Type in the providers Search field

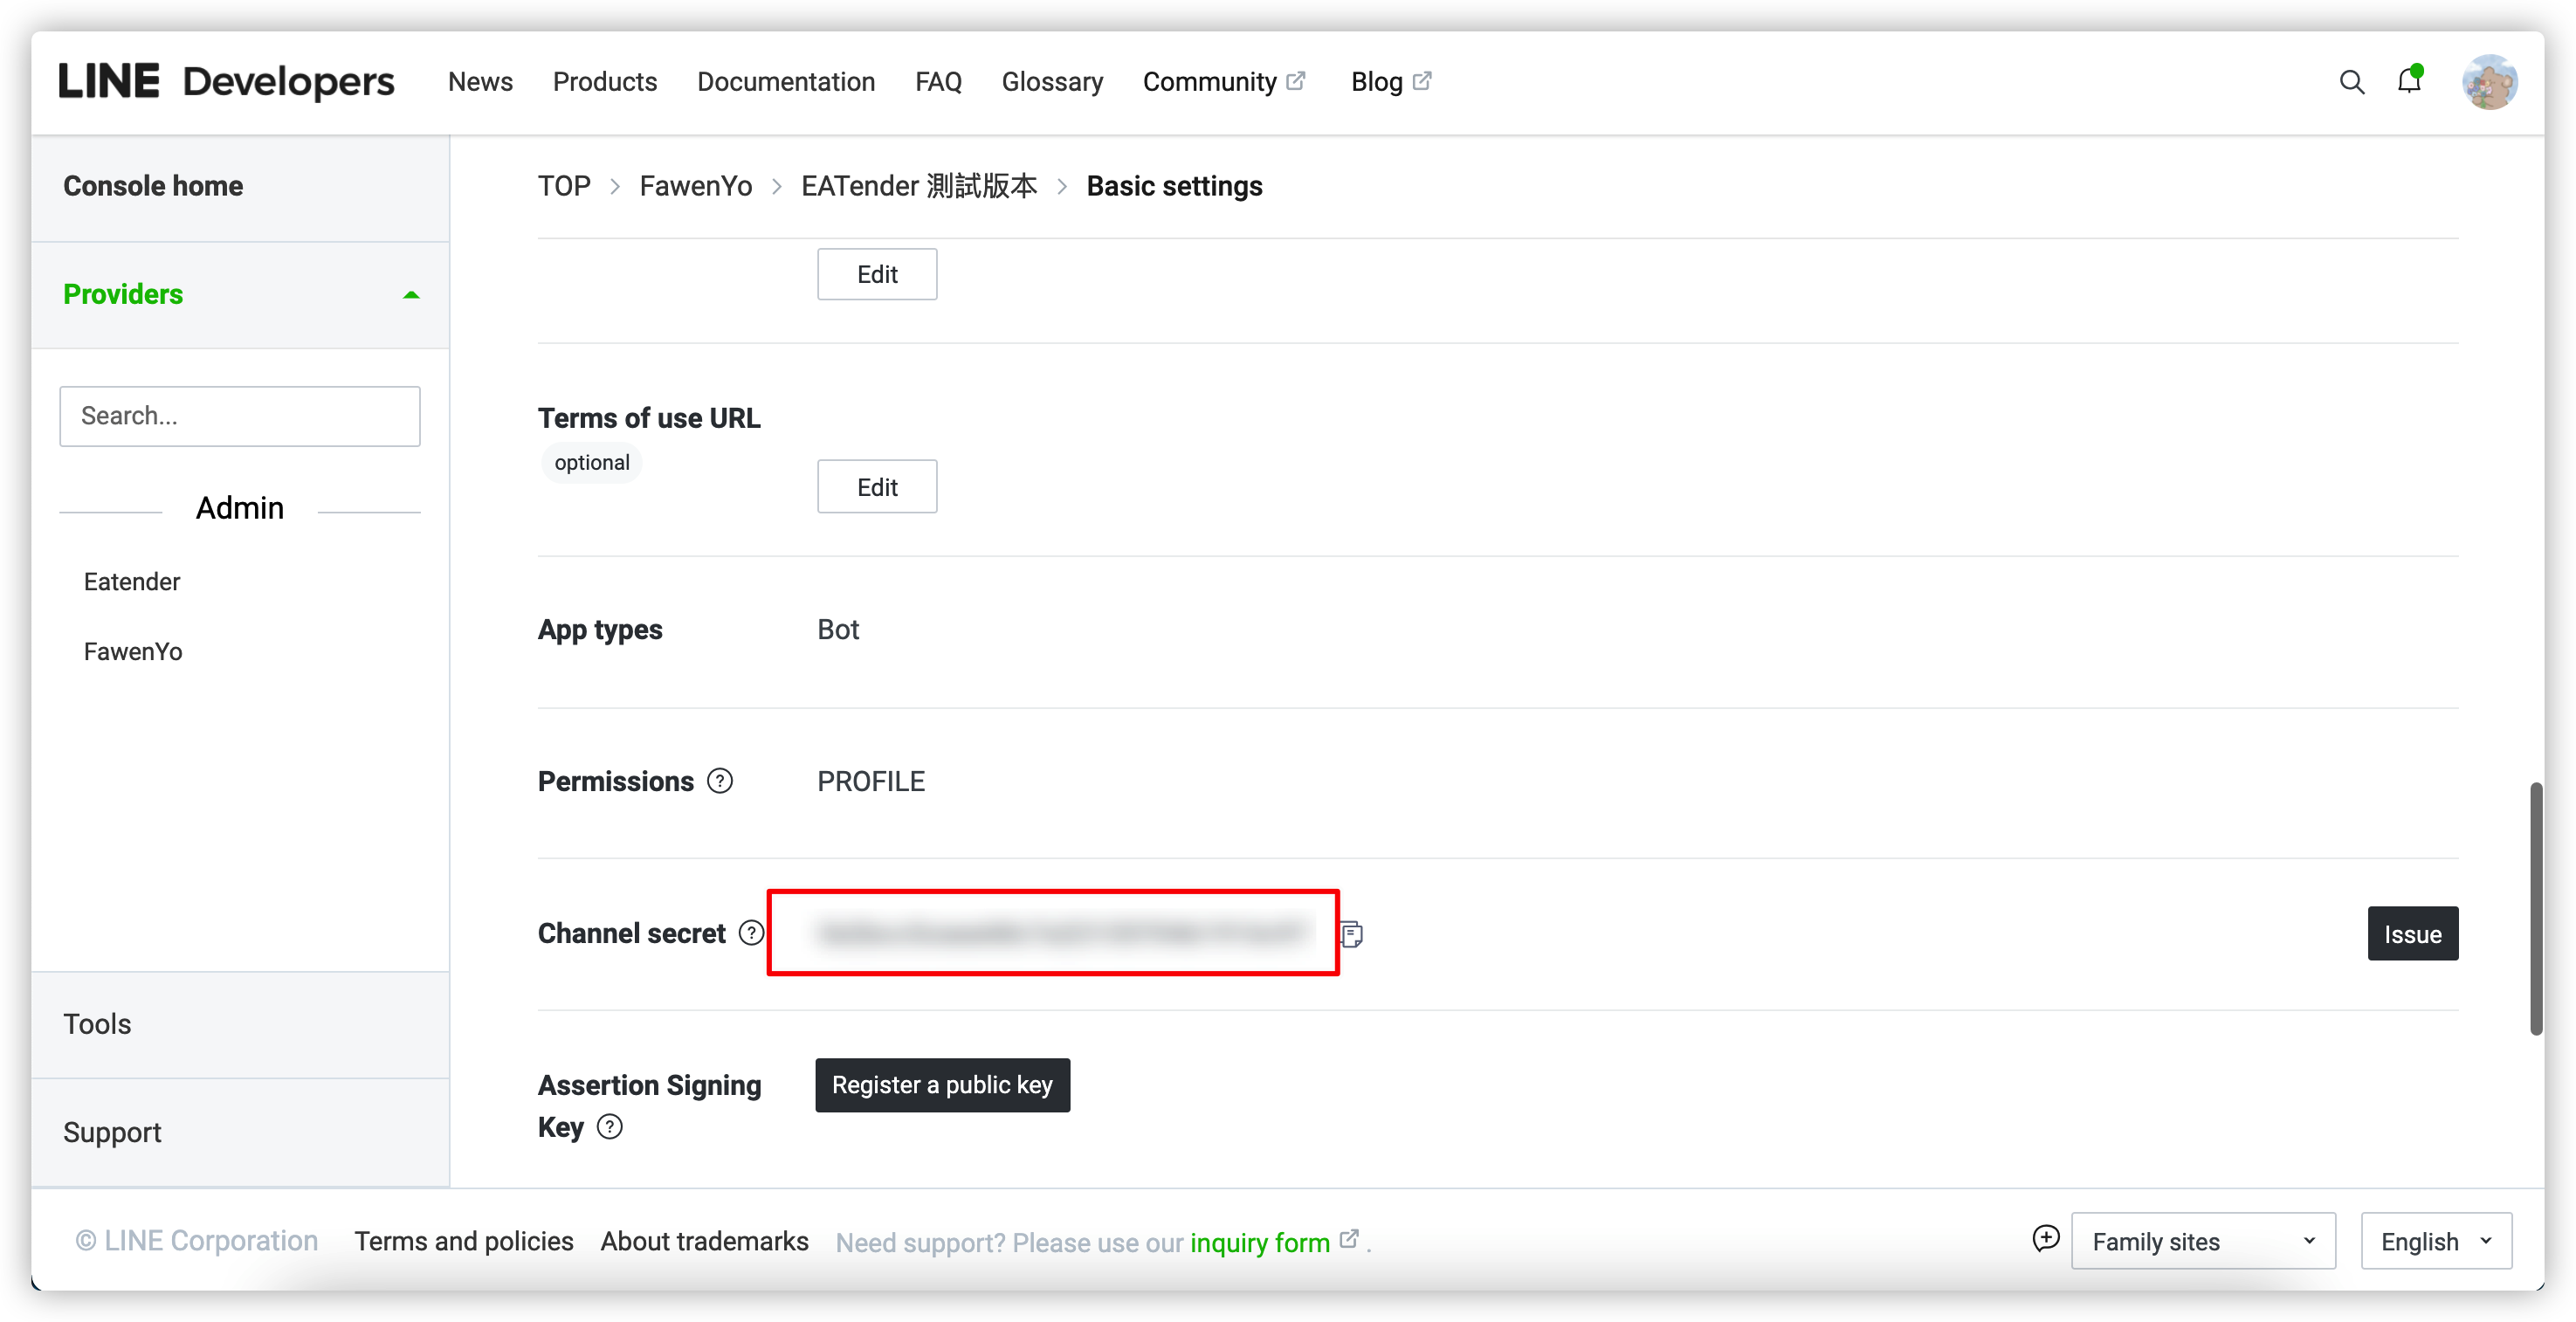(x=240, y=416)
